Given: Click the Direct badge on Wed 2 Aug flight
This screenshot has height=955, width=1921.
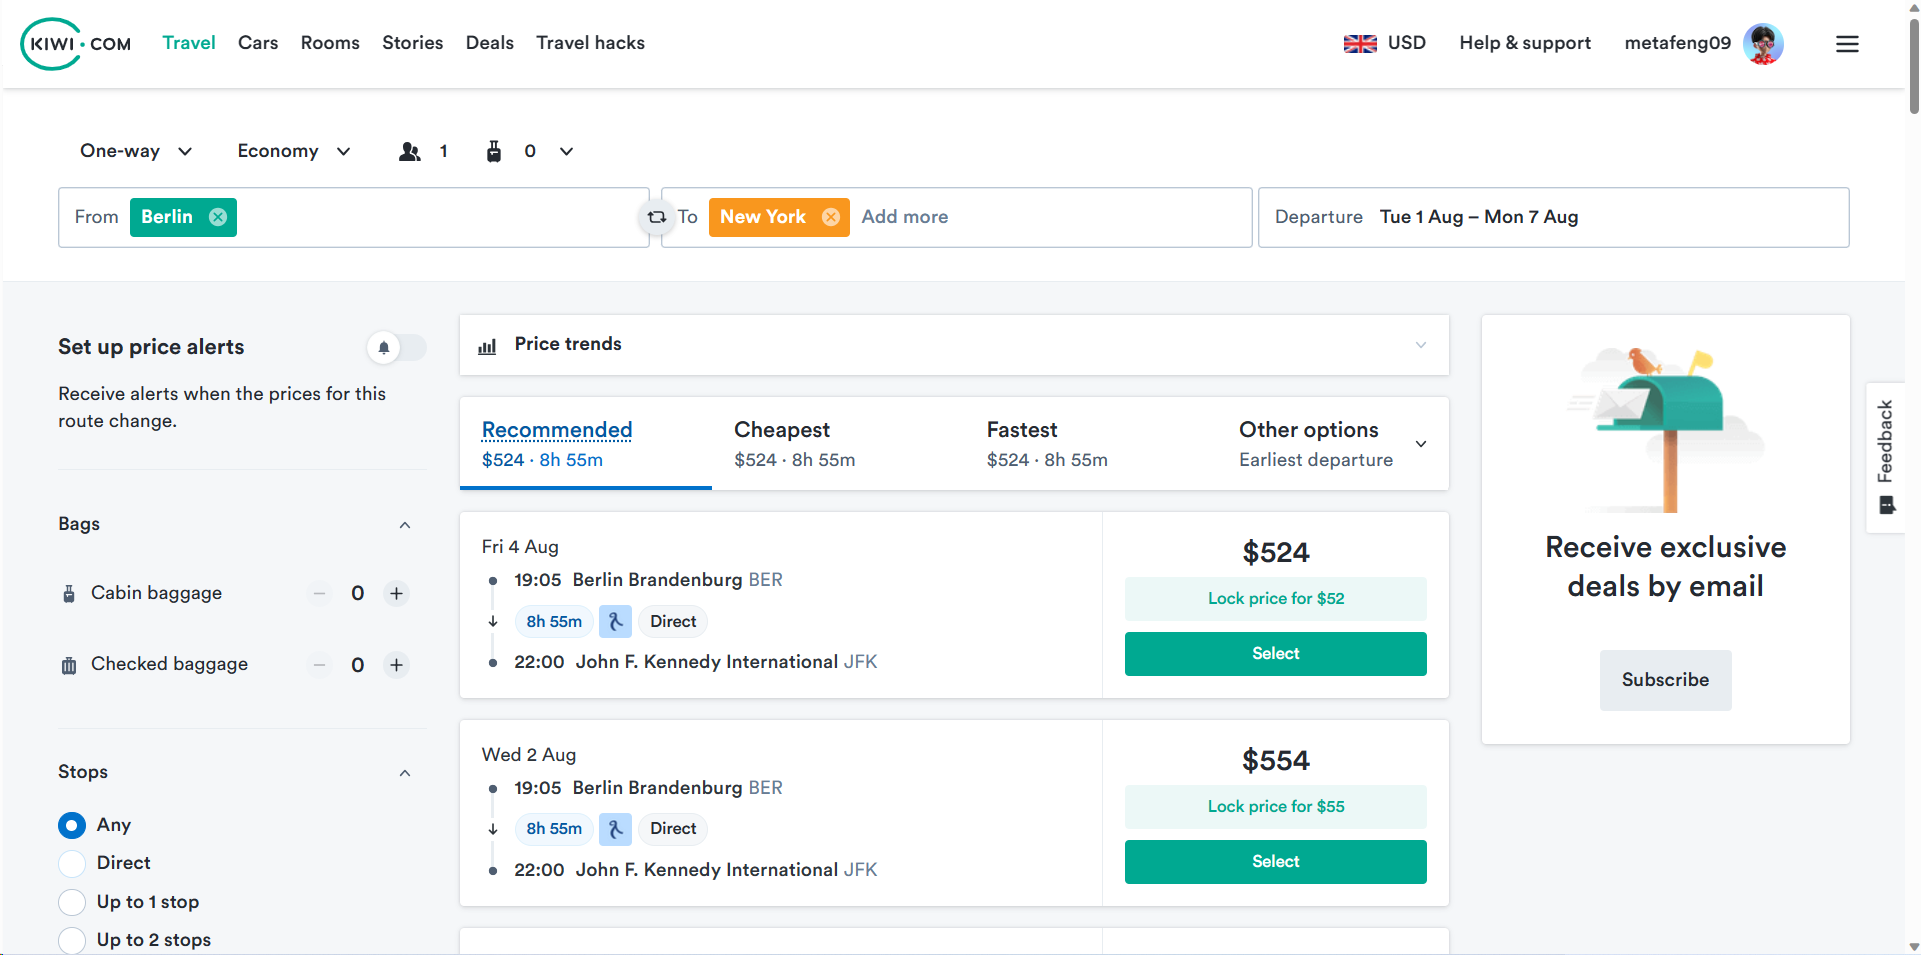Looking at the screenshot, I should coord(673,829).
